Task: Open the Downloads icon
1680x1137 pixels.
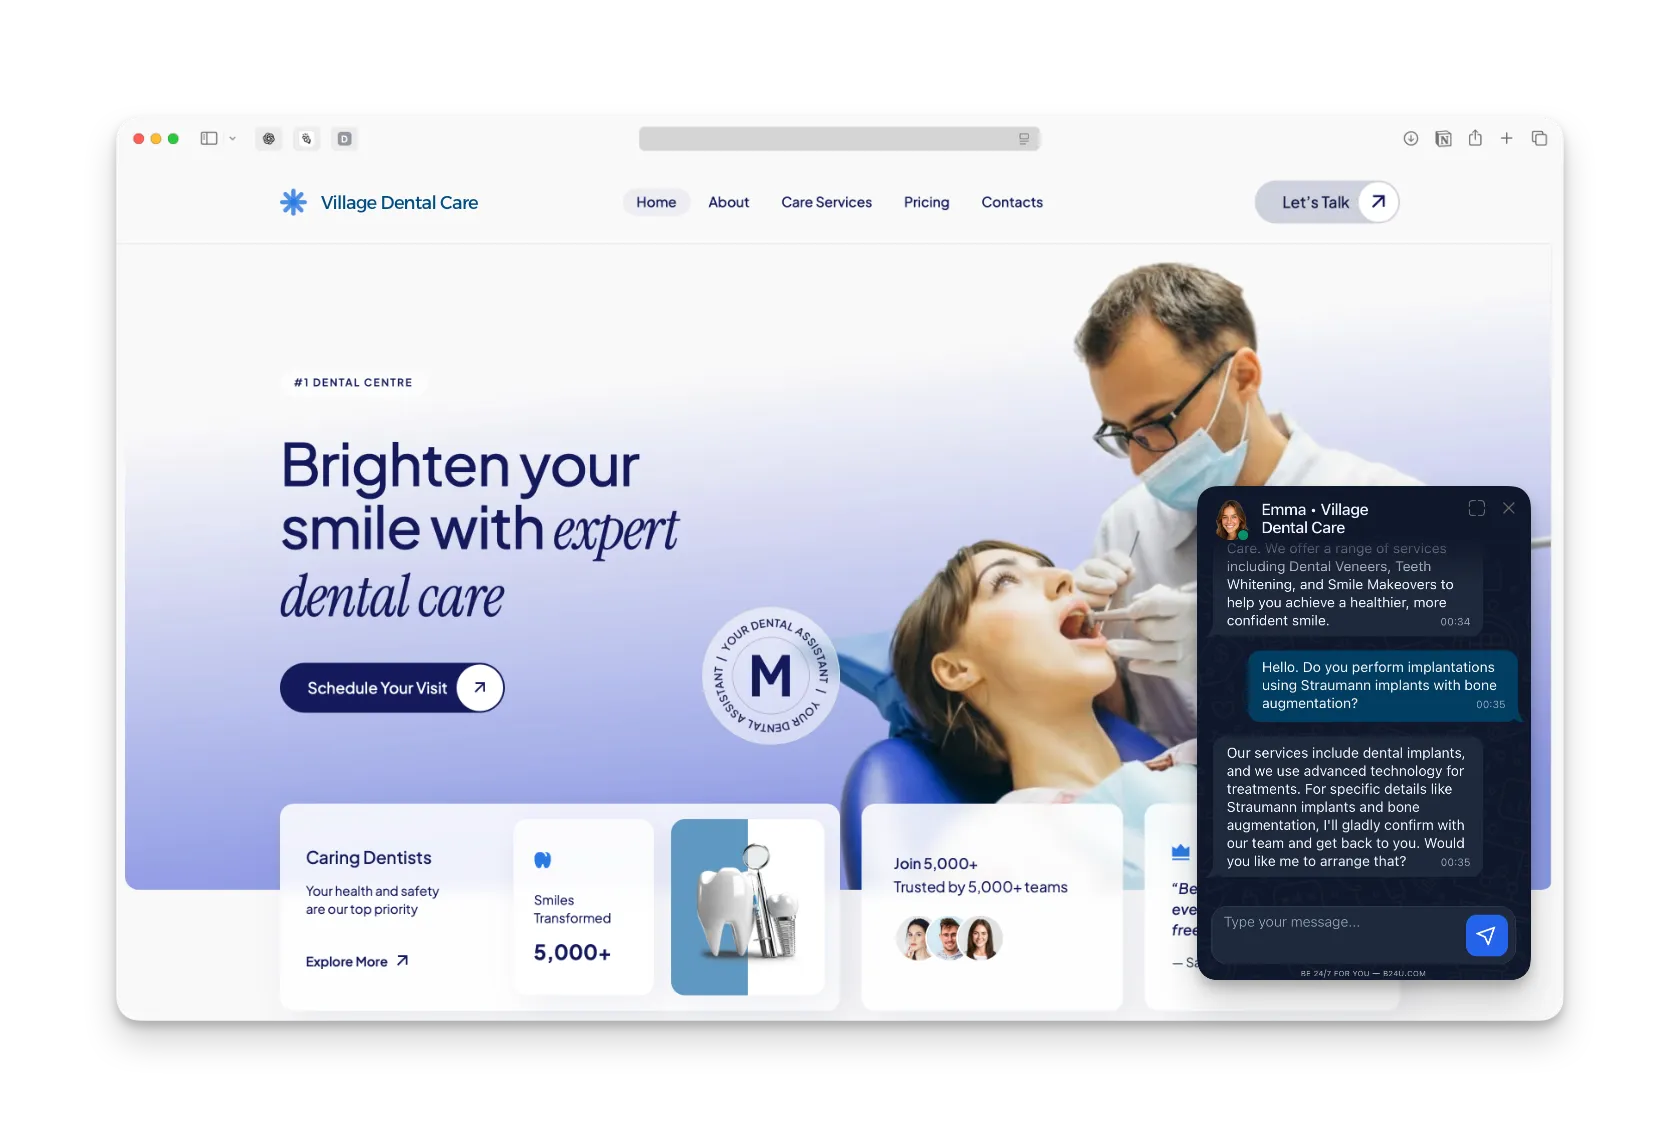Action: click(1410, 139)
